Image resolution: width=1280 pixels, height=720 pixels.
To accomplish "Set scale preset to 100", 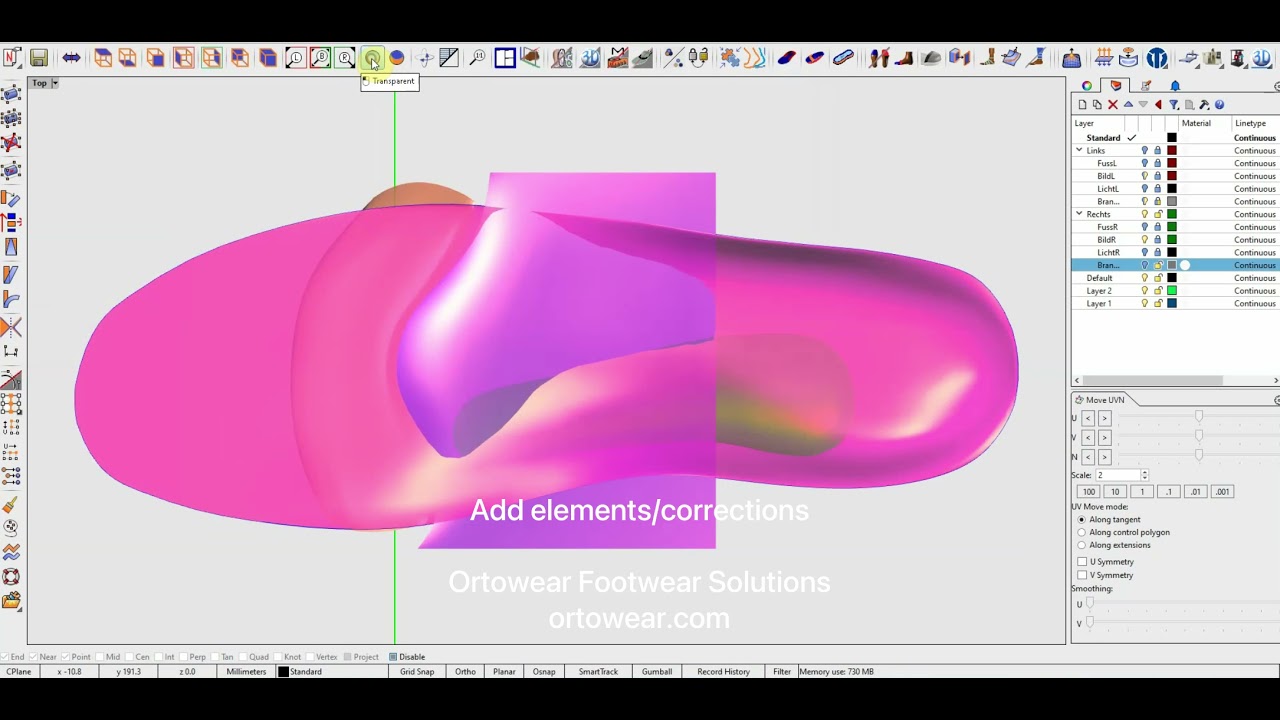I will 1088,492.
